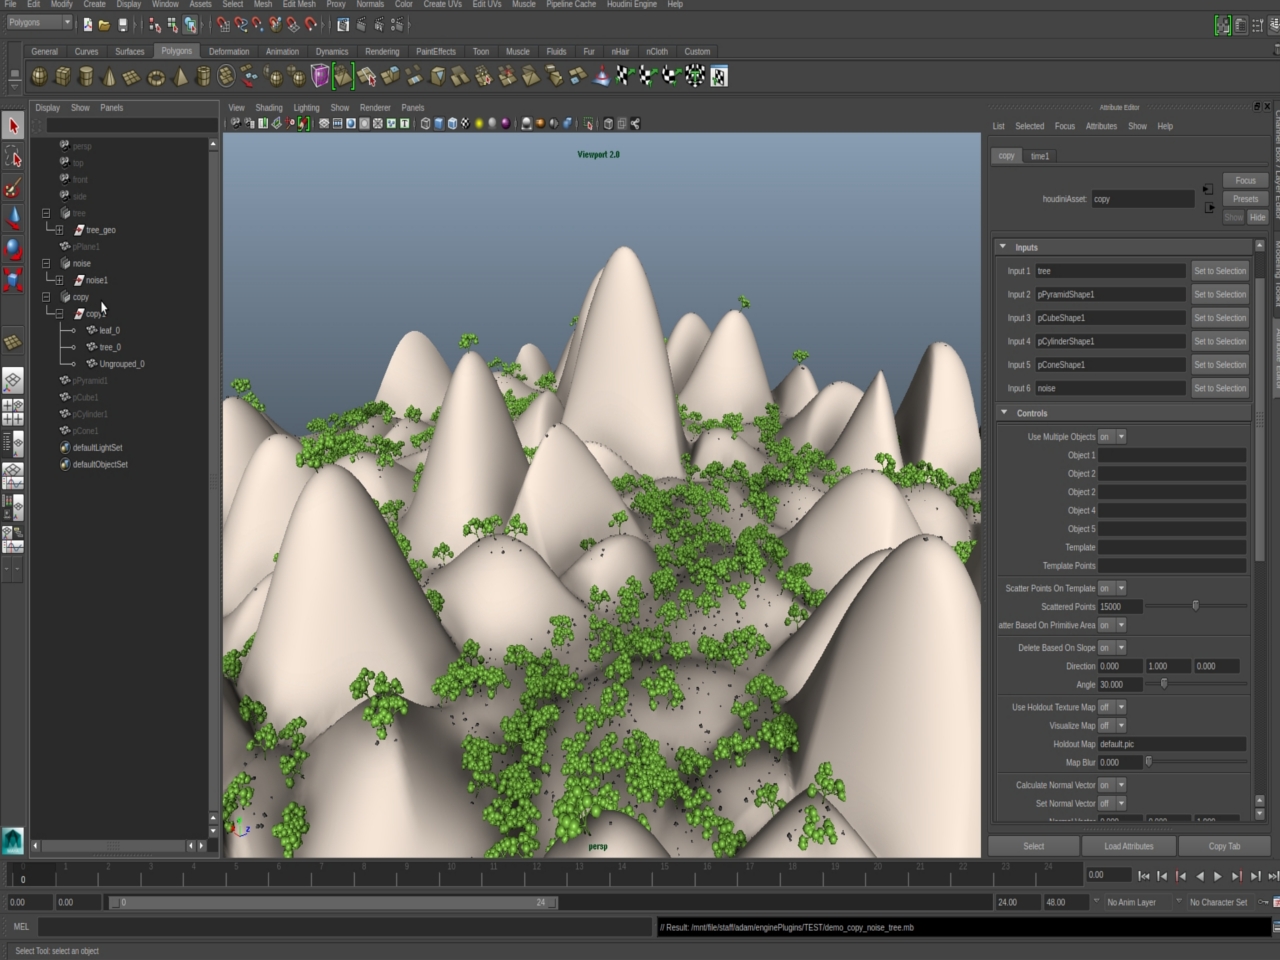
Task: Create new scene with the page icon
Action: click(87, 25)
